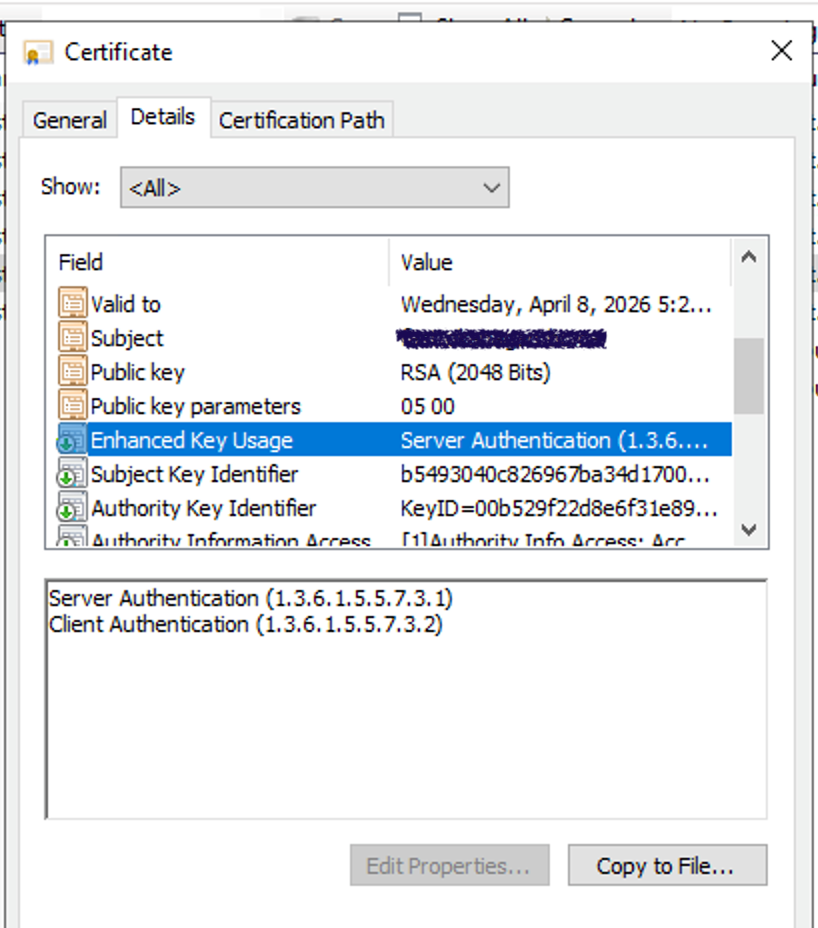
Task: Switch to the General tab
Action: [69, 120]
